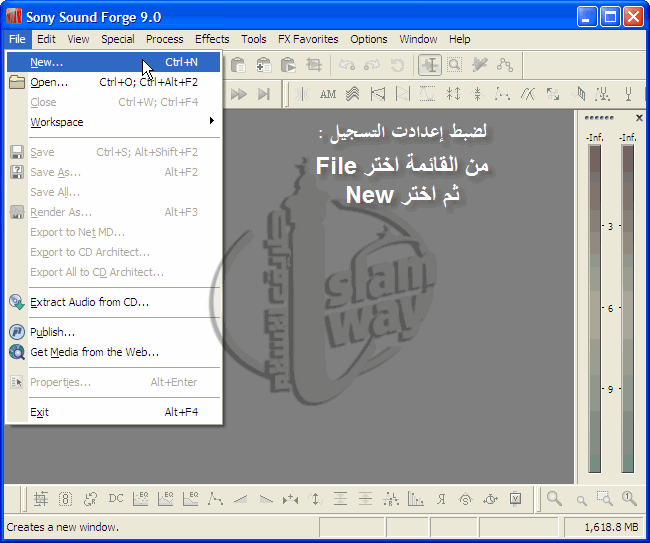Choose Open... in the File menu
This screenshot has height=543, width=650.
pyautogui.click(x=113, y=82)
